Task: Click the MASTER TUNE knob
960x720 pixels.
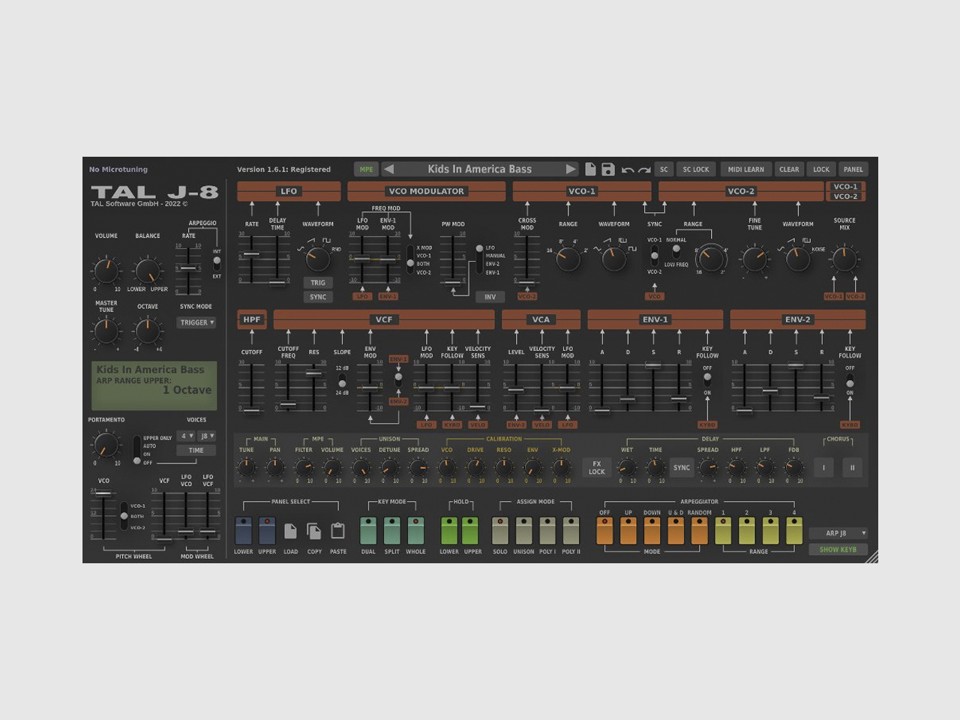Action: click(x=106, y=331)
